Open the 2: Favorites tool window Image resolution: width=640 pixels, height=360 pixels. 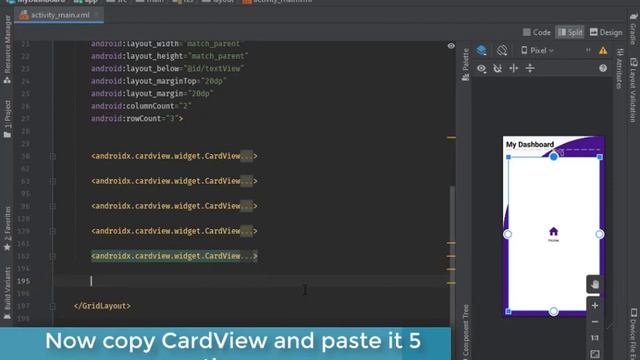[7, 229]
